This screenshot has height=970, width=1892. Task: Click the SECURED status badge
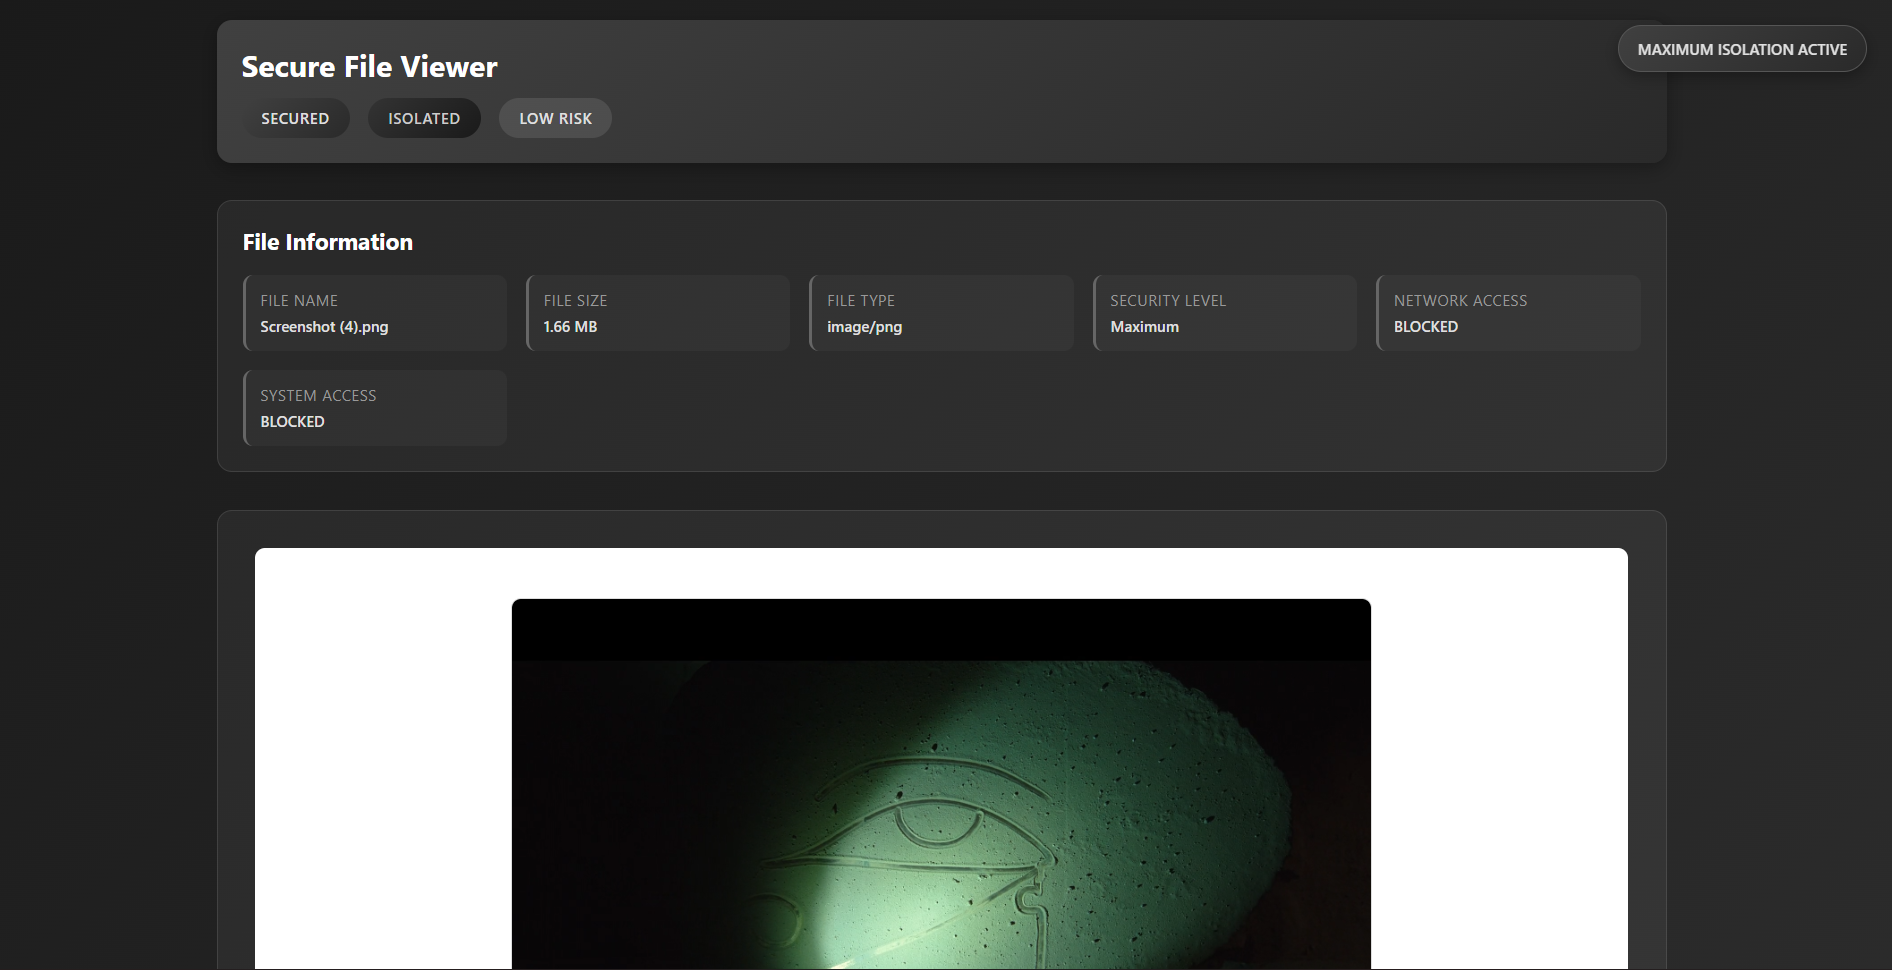295,118
